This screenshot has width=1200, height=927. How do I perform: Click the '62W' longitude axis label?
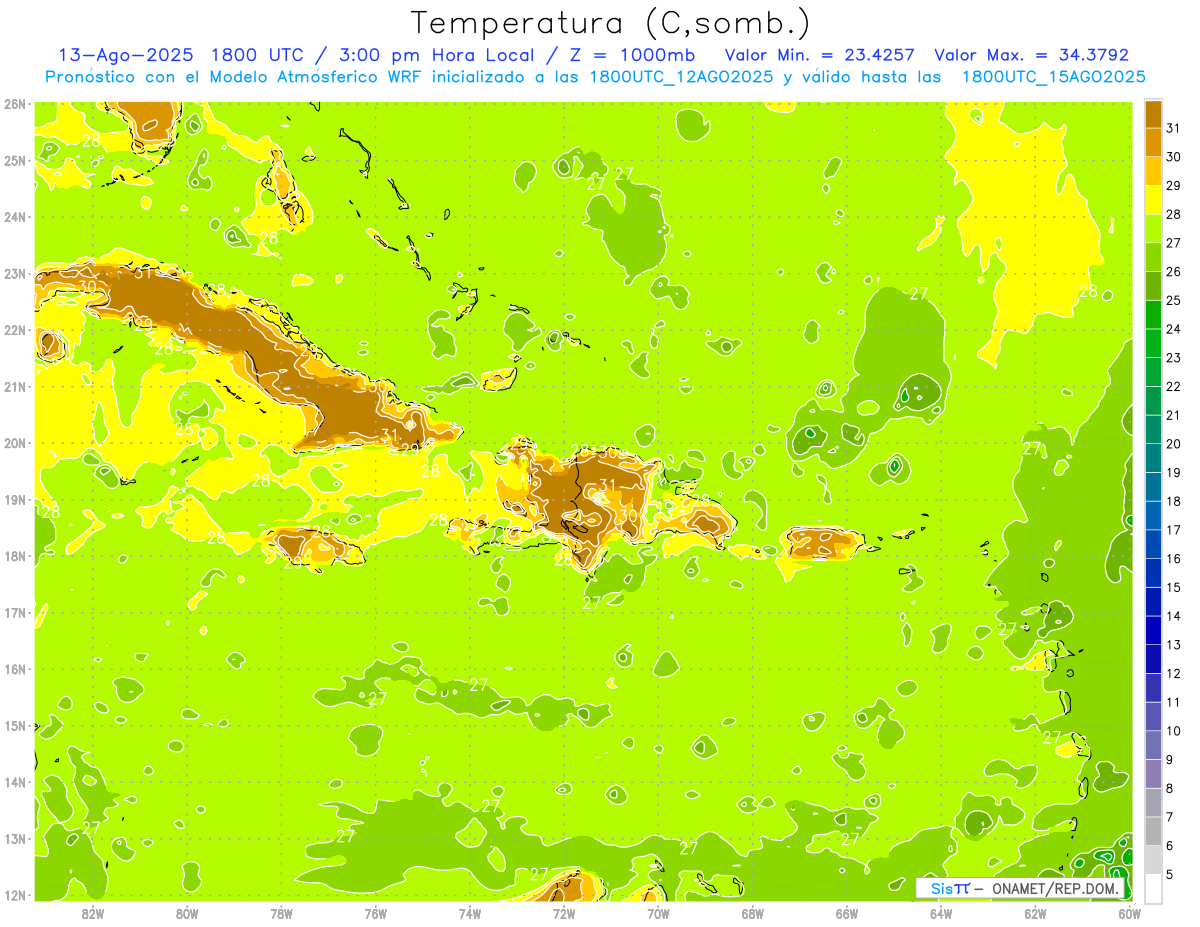(1035, 913)
